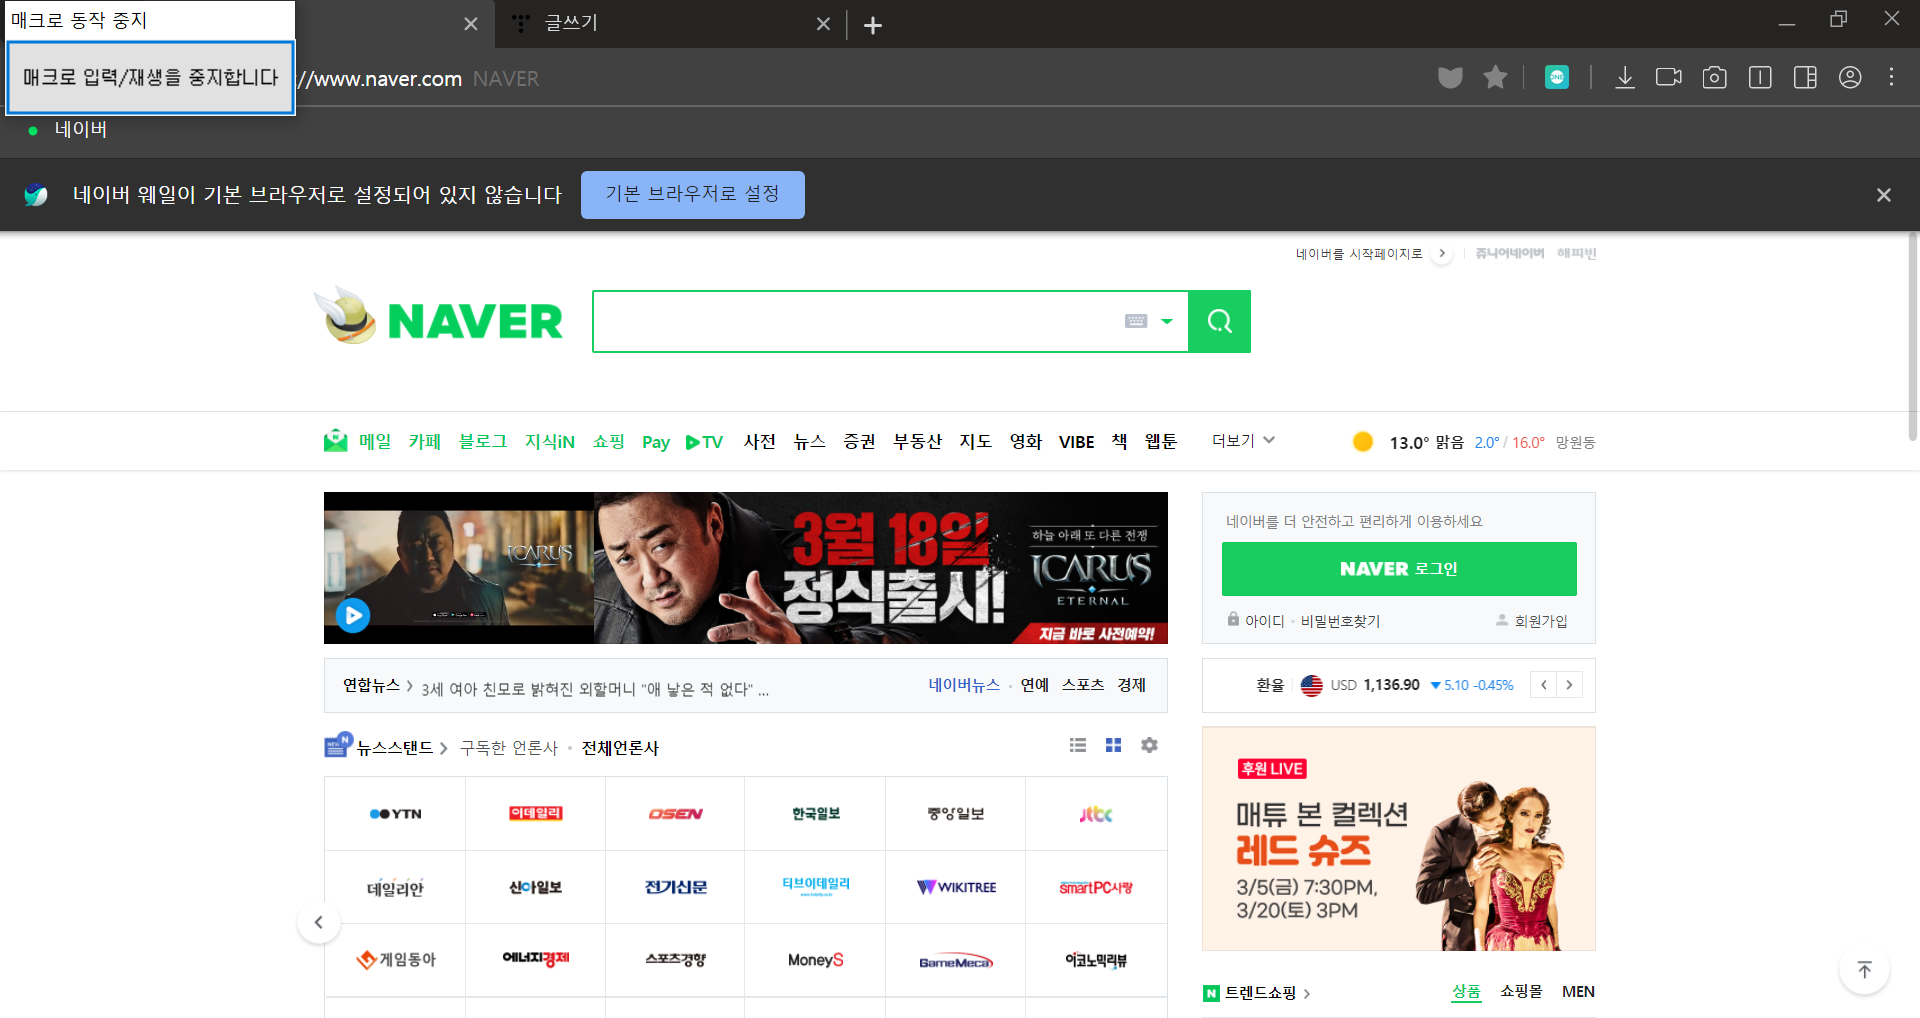Open the screen capture camera icon
Screen dimensions: 1920x1018
coord(1714,77)
